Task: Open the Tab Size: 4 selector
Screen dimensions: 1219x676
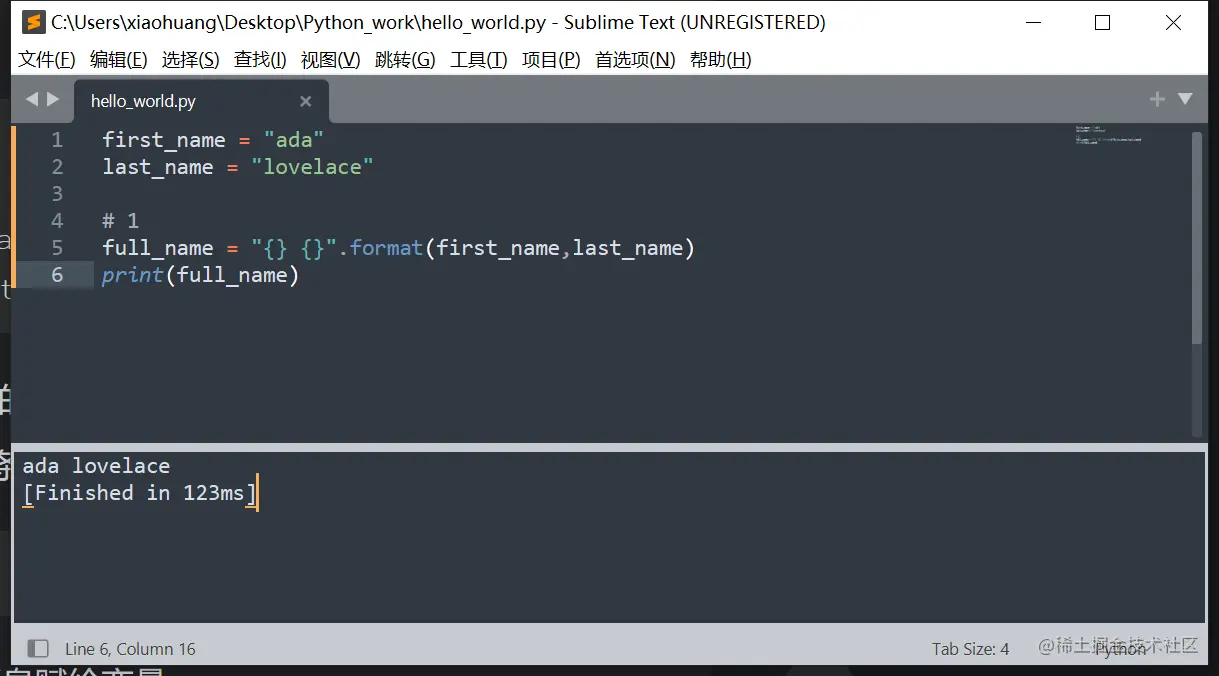Action: pos(970,649)
